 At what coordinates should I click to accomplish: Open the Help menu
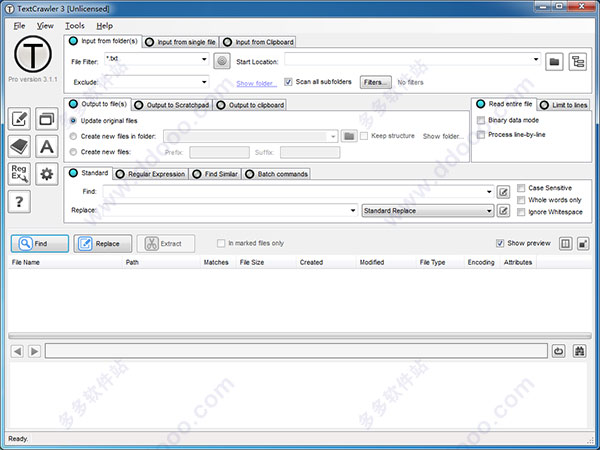pos(104,26)
